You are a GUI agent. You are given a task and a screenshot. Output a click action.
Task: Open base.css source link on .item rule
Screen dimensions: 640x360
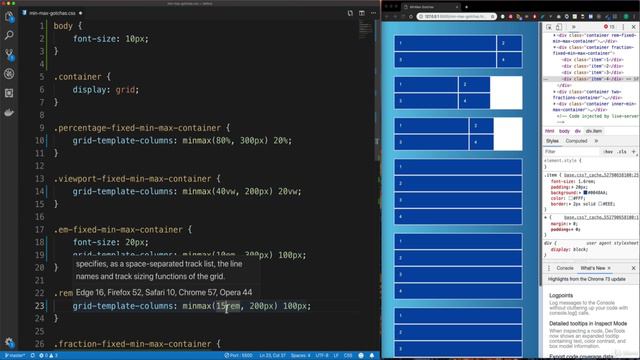point(601,175)
